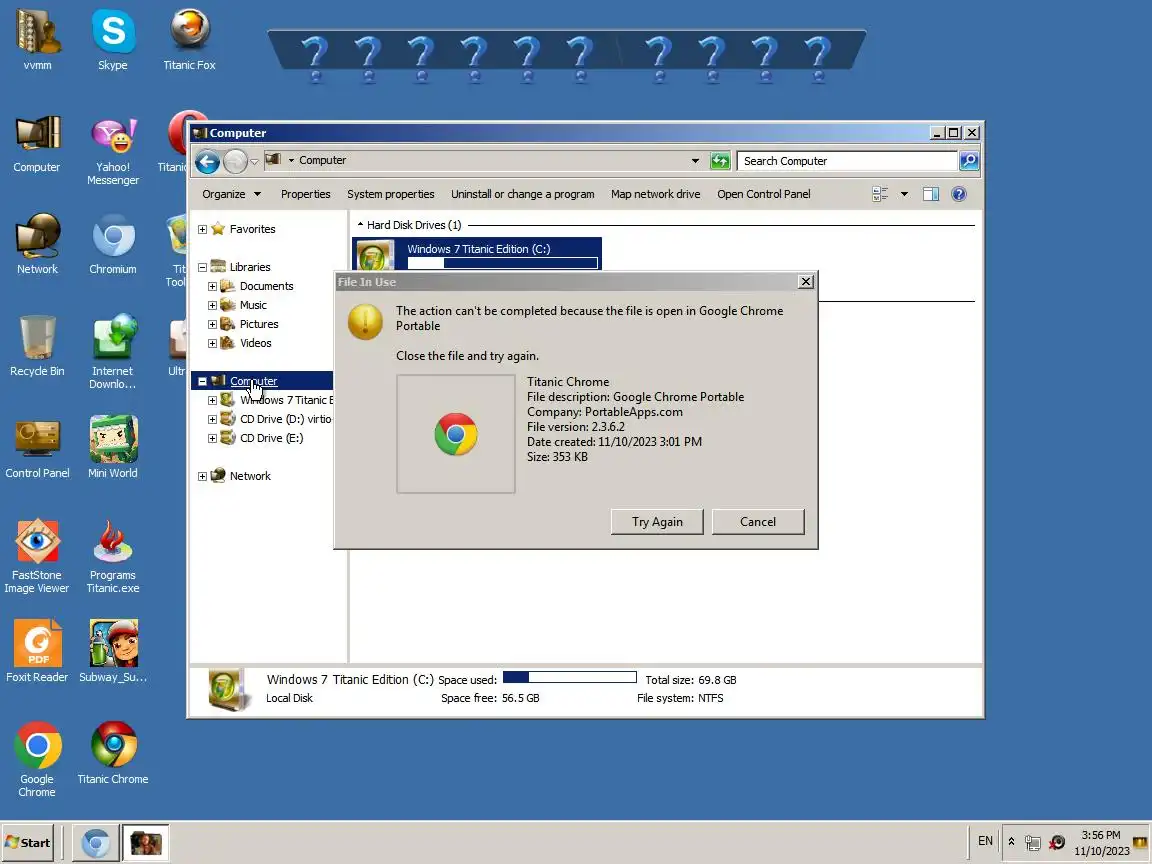Launch Google Chrome desktop icon
The image size is (1152, 864).
pos(37,759)
